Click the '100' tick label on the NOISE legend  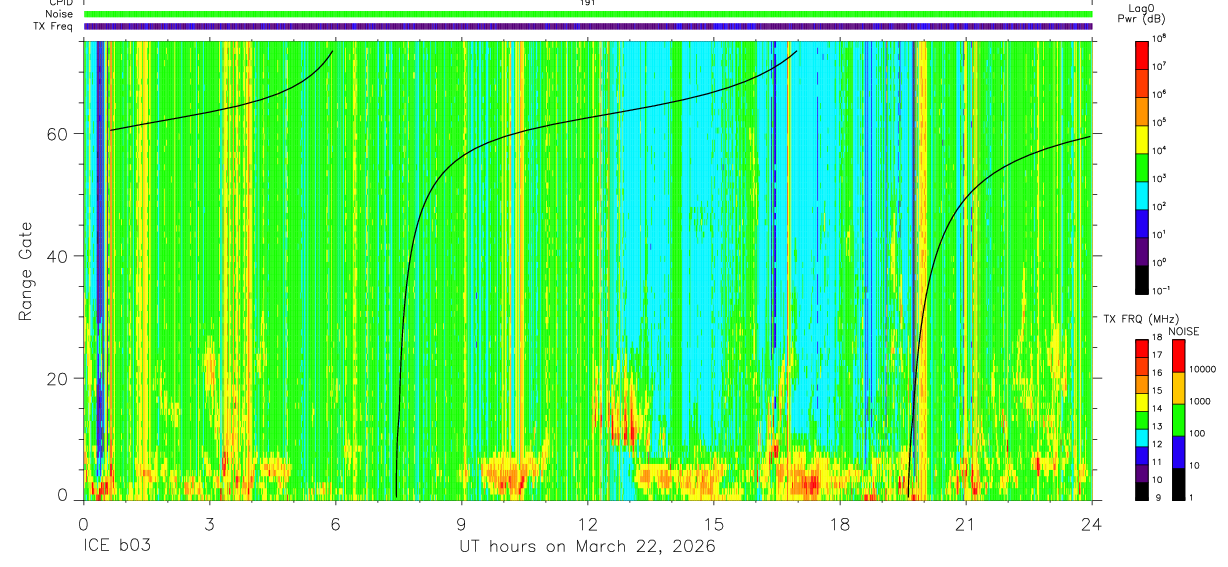coord(1196,433)
